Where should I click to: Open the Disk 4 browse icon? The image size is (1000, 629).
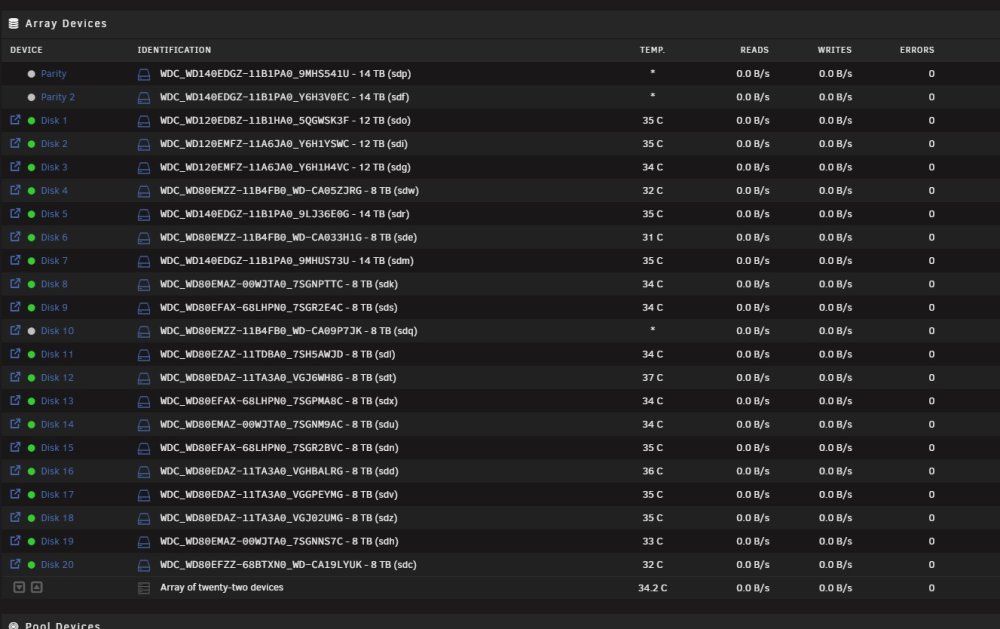(15, 190)
